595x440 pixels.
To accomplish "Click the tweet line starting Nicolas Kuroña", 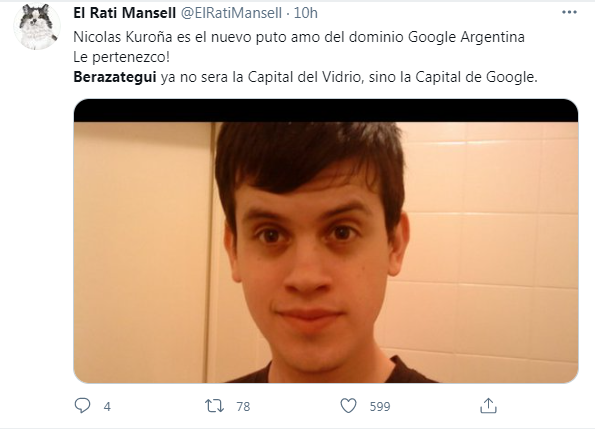I will click(299, 37).
